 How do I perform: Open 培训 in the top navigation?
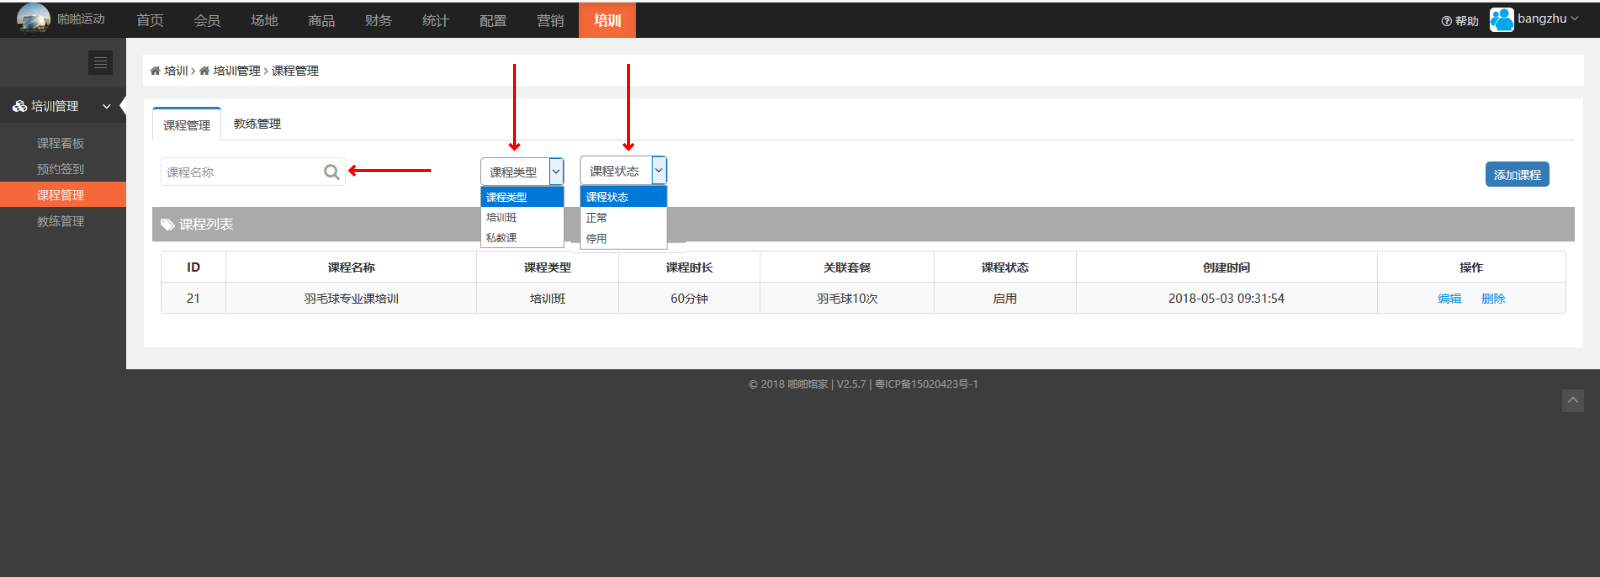(607, 20)
